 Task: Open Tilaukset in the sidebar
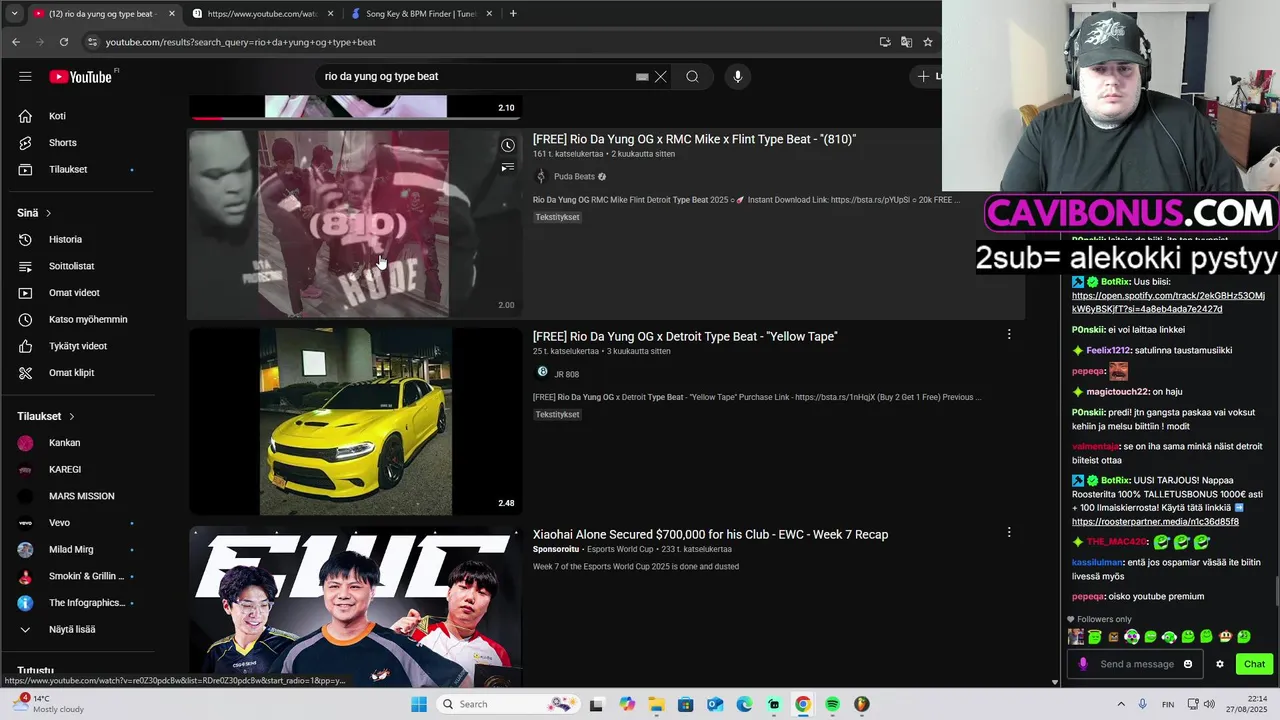[70, 169]
